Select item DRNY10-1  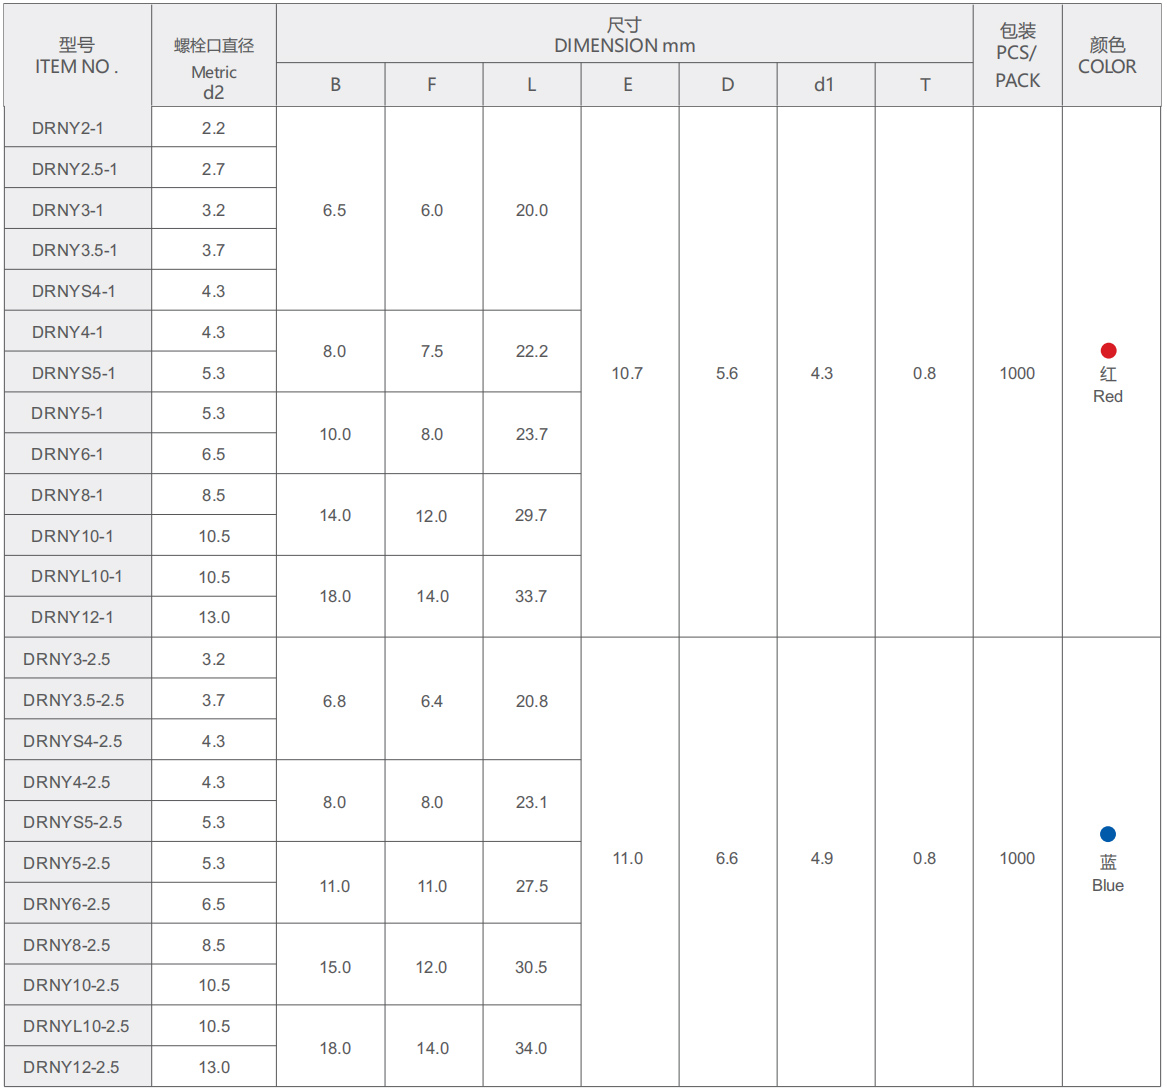72,536
